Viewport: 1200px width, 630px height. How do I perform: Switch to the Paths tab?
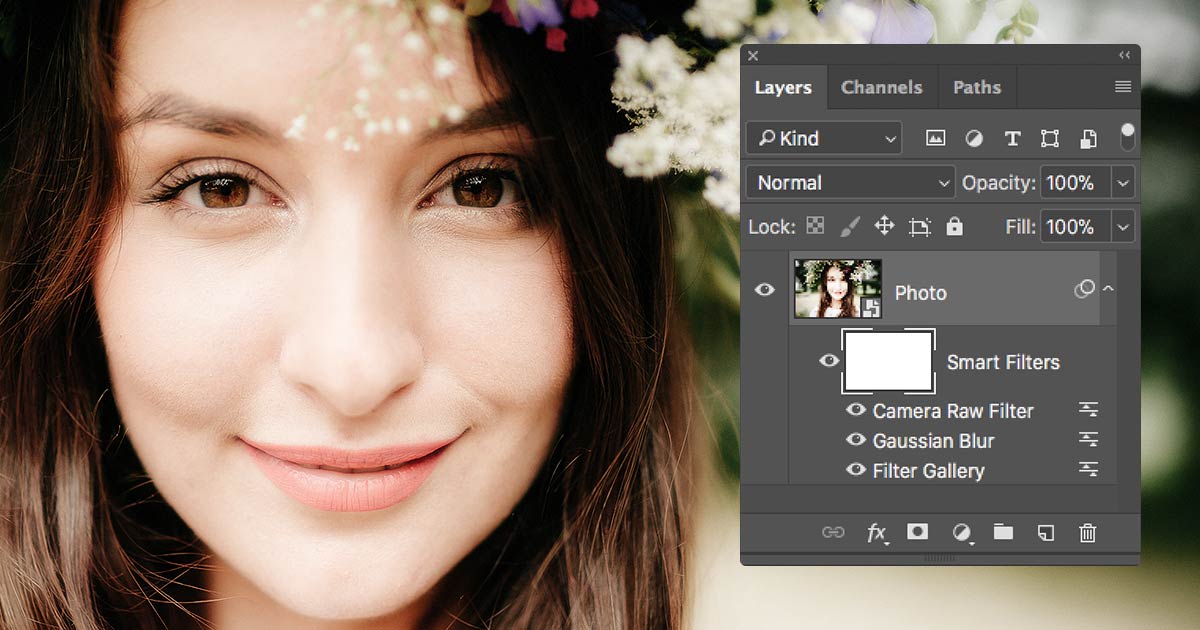[x=976, y=88]
